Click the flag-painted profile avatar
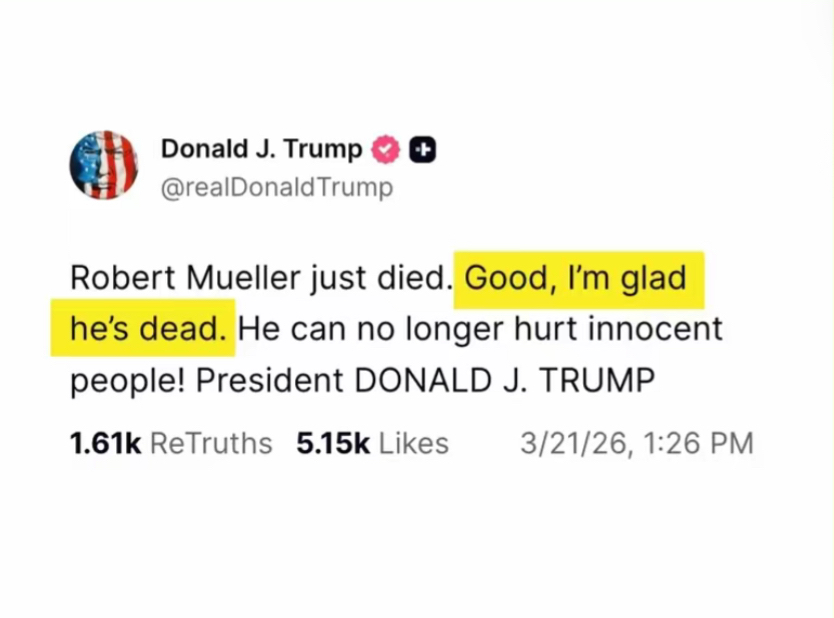 [103, 164]
